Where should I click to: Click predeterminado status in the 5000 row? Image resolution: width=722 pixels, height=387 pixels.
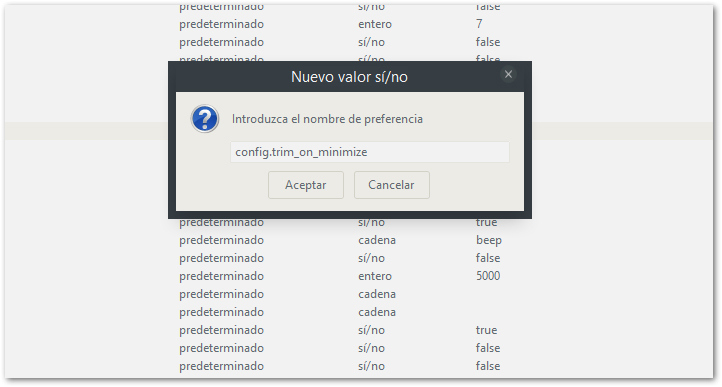[221, 276]
